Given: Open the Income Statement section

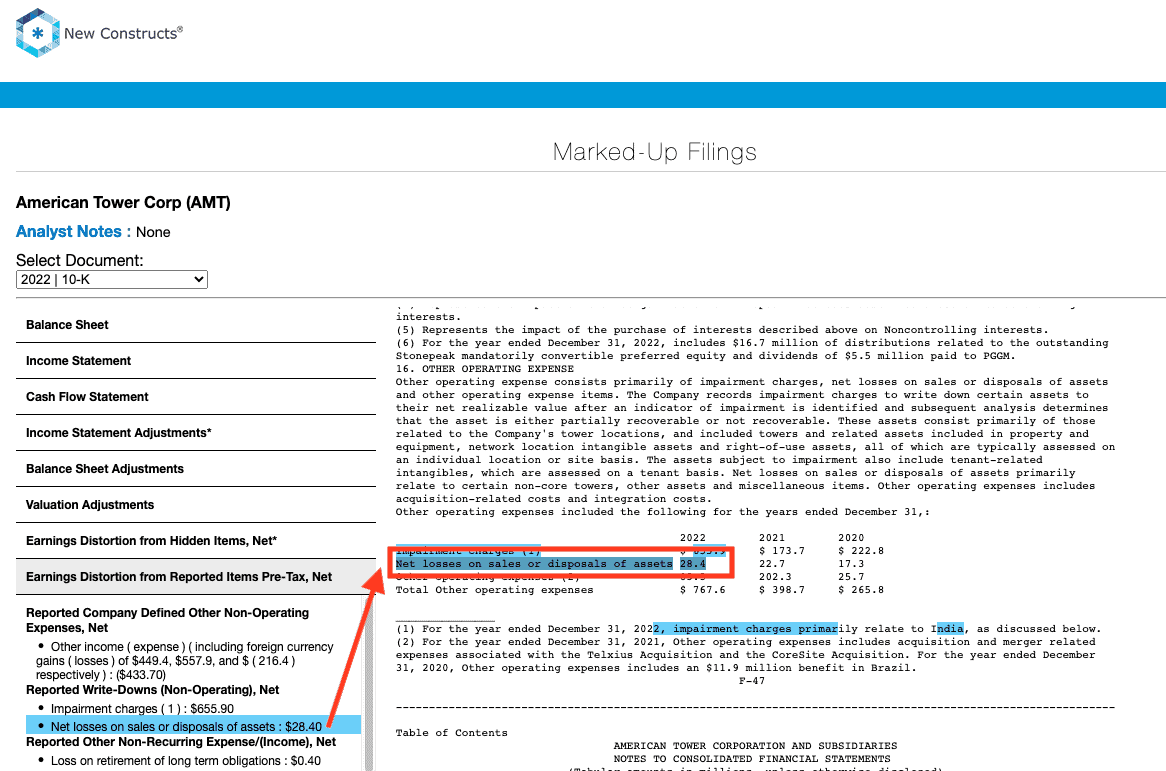Looking at the screenshot, I should pos(196,361).
